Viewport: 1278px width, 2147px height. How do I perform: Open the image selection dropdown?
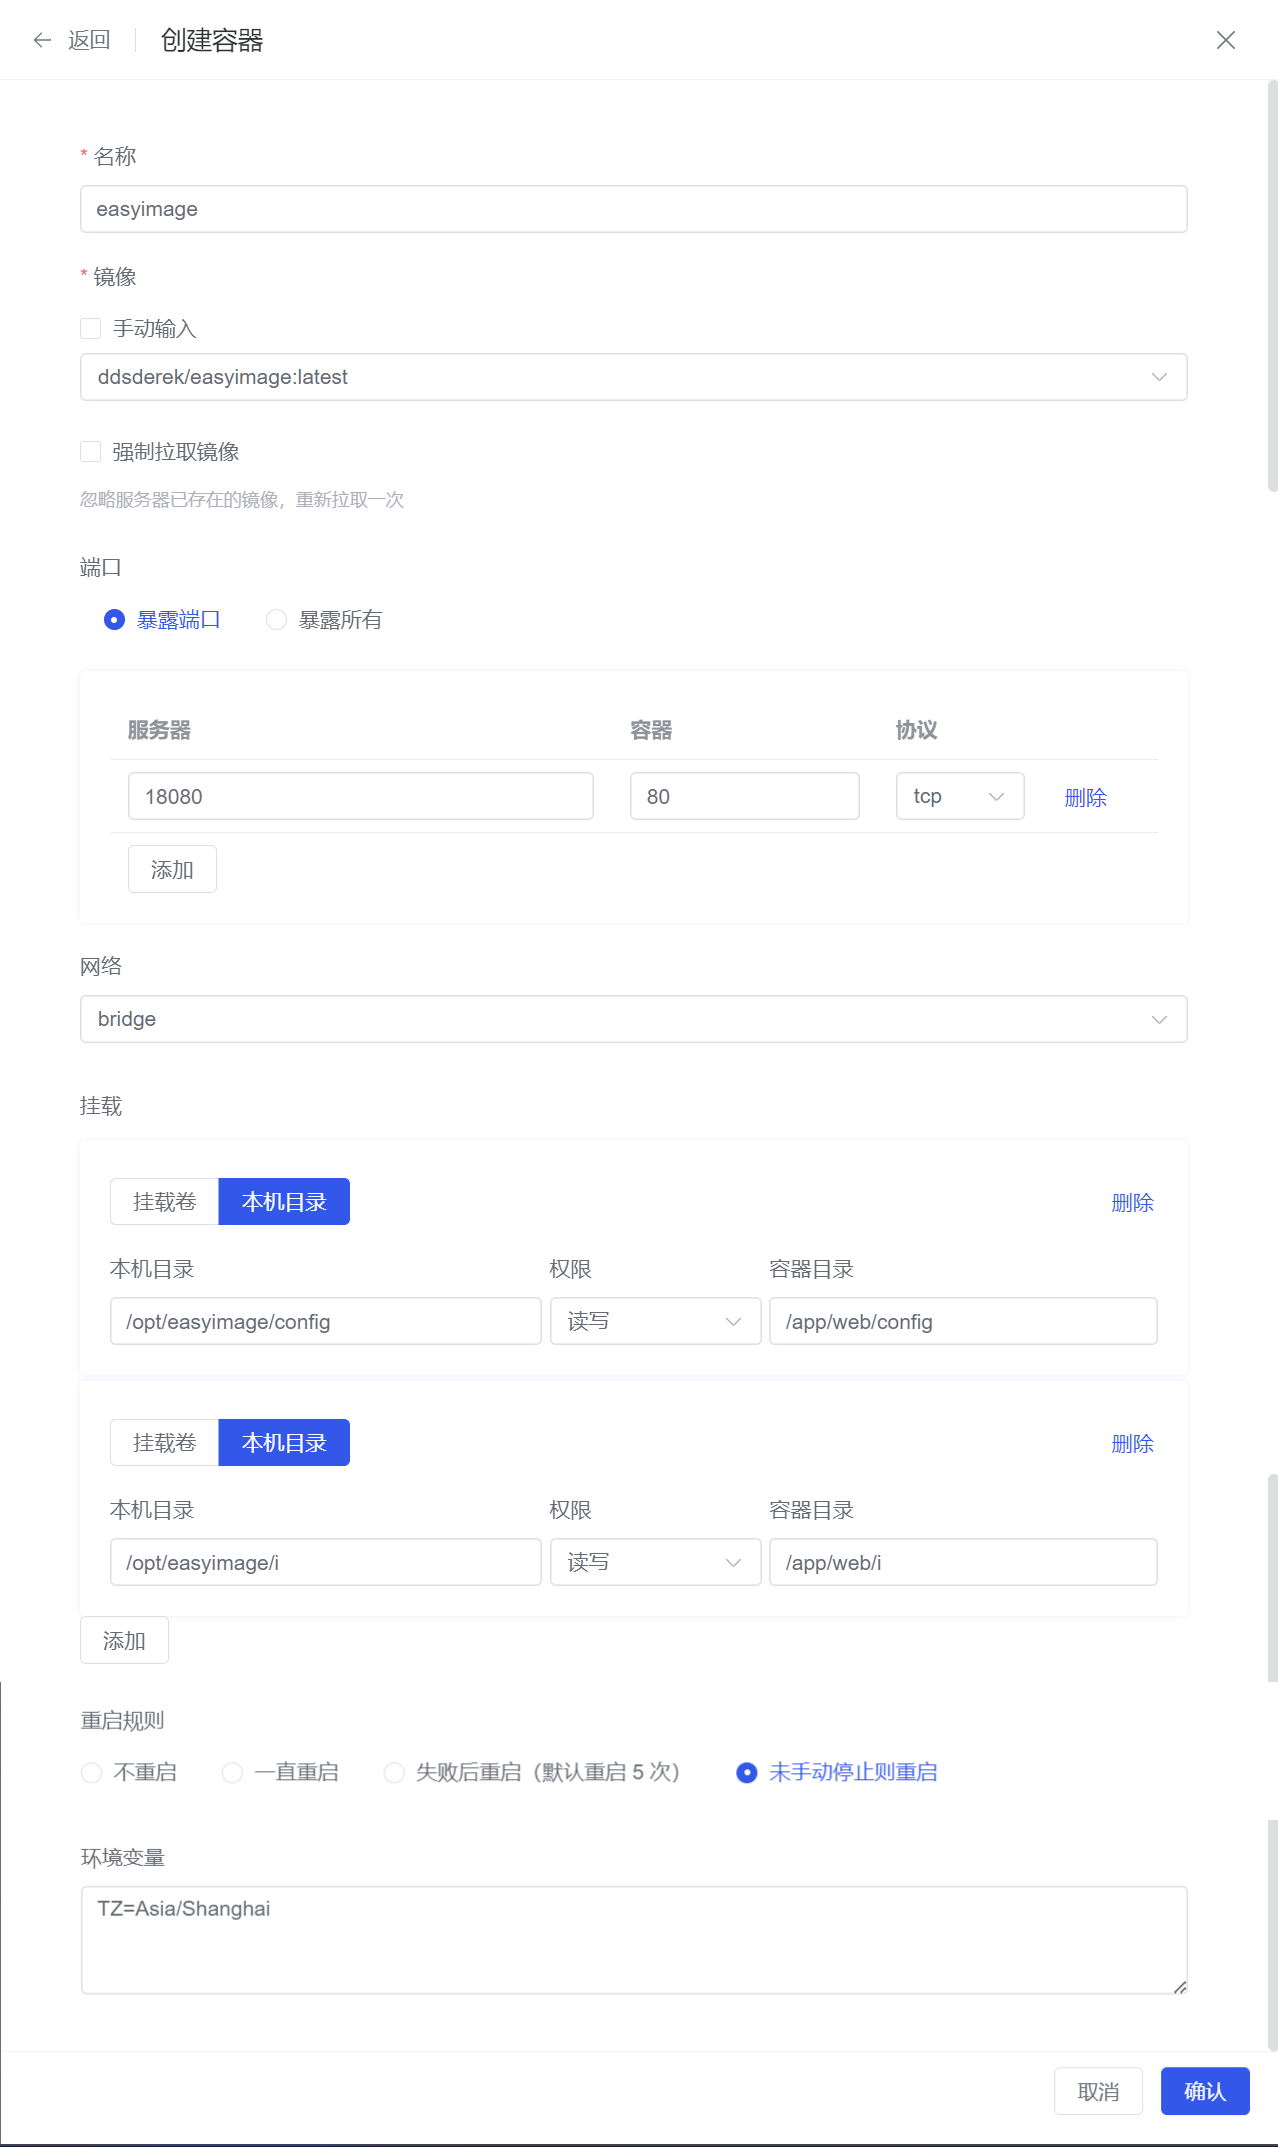[x=633, y=377]
